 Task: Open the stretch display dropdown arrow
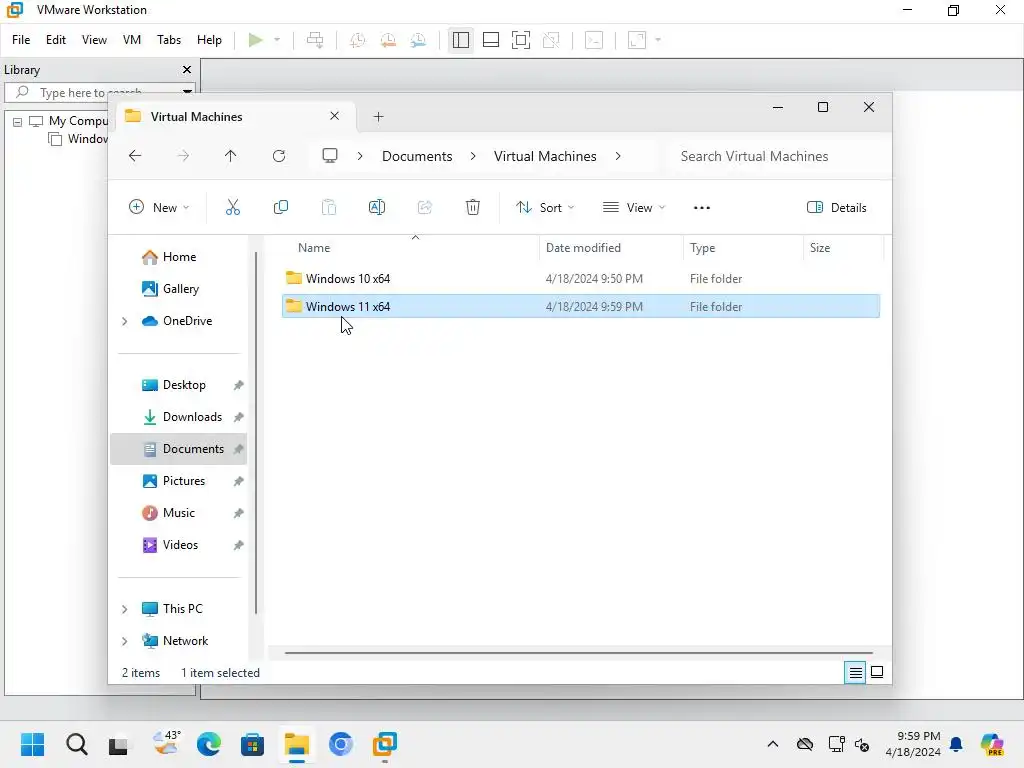pyautogui.click(x=658, y=40)
